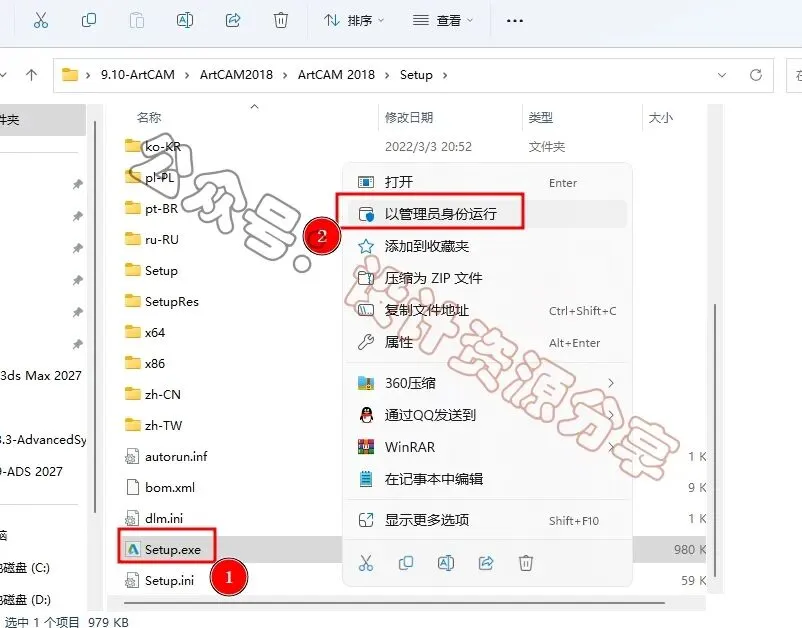Open 3ds Max 2027 in navigation pane
This screenshot has width=802, height=628.
click(x=41, y=376)
